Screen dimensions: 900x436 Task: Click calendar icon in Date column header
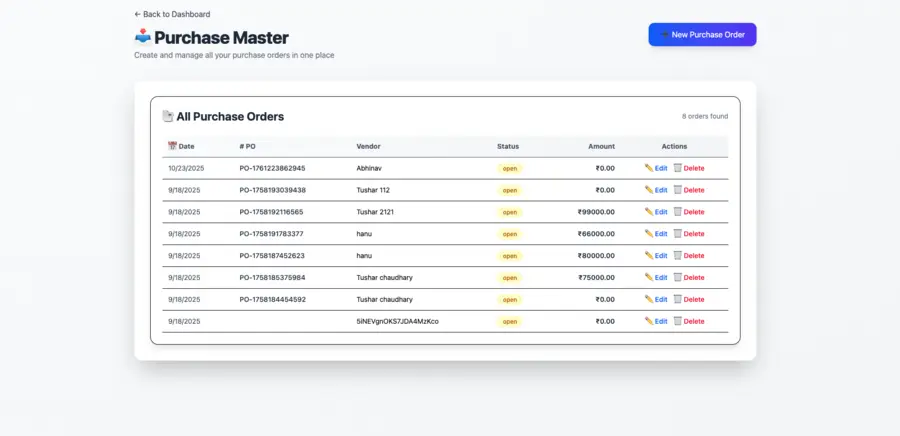pos(172,146)
